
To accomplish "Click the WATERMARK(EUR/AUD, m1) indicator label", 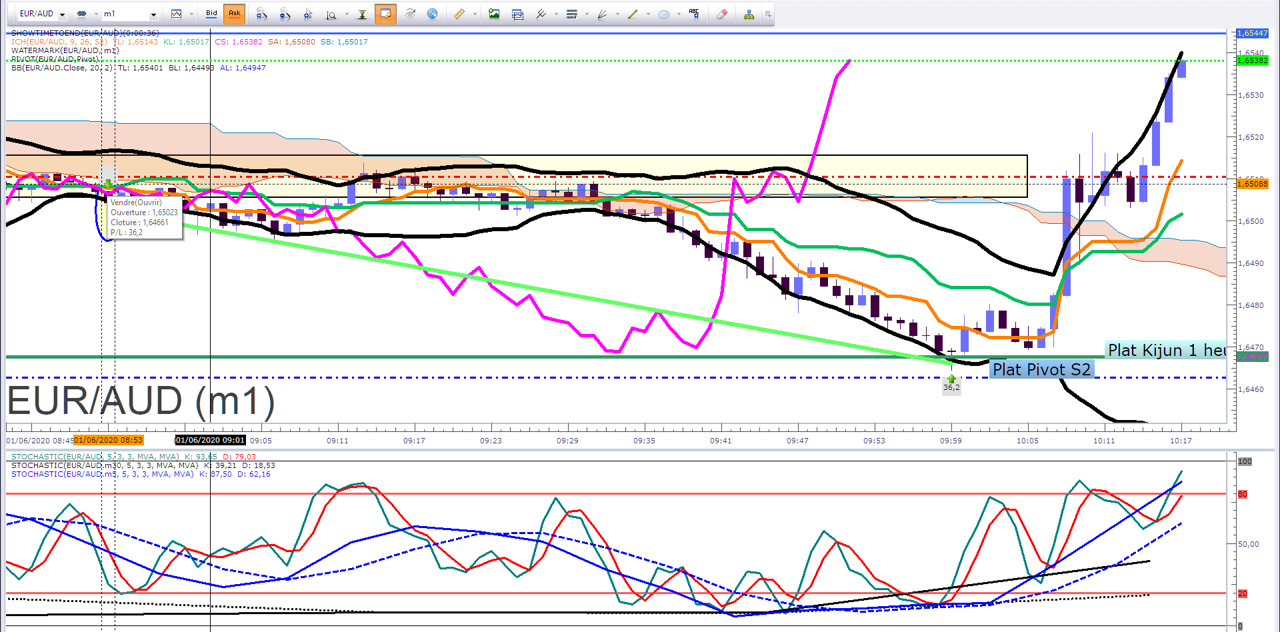I will click(63, 51).
